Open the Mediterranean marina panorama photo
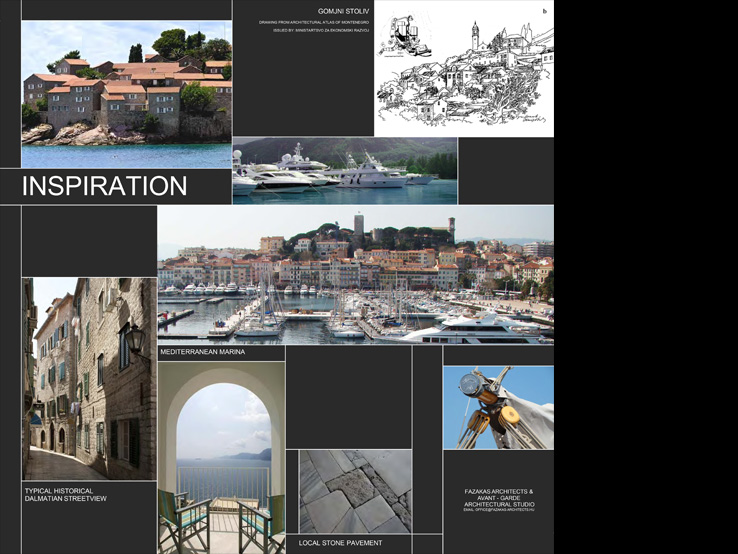The image size is (738, 554). coord(355,275)
